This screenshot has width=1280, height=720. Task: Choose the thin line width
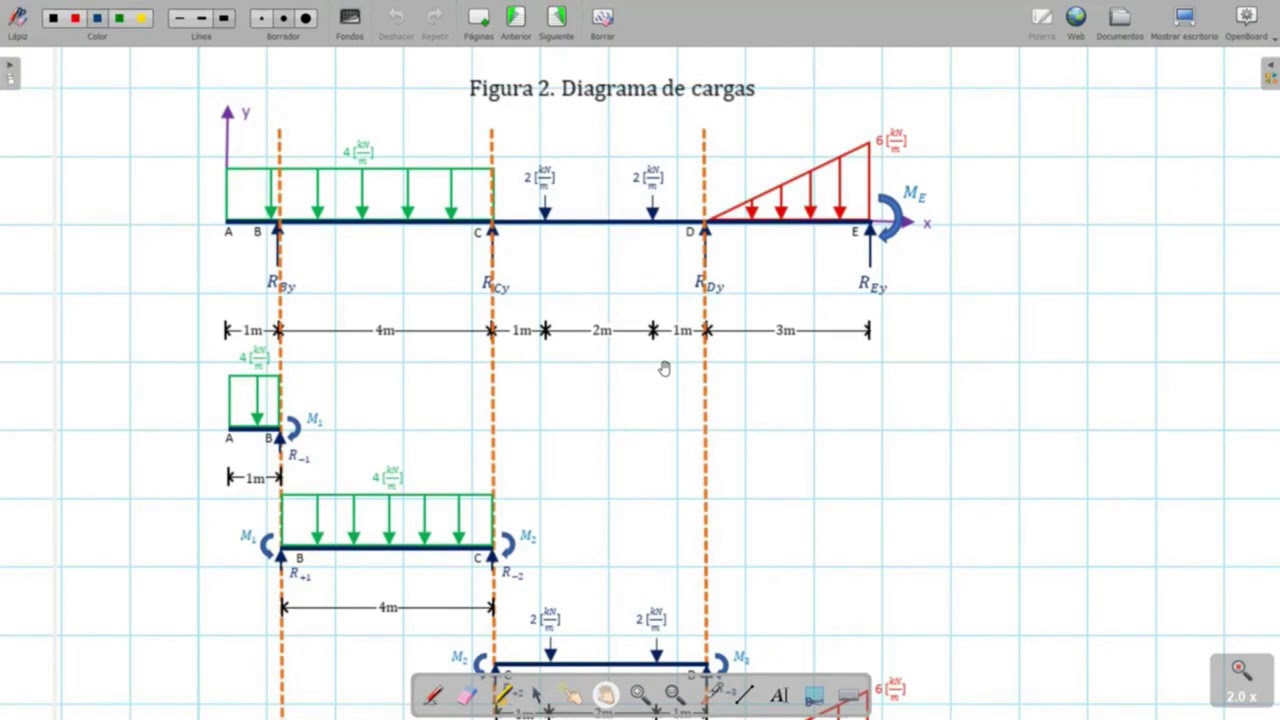click(x=180, y=18)
